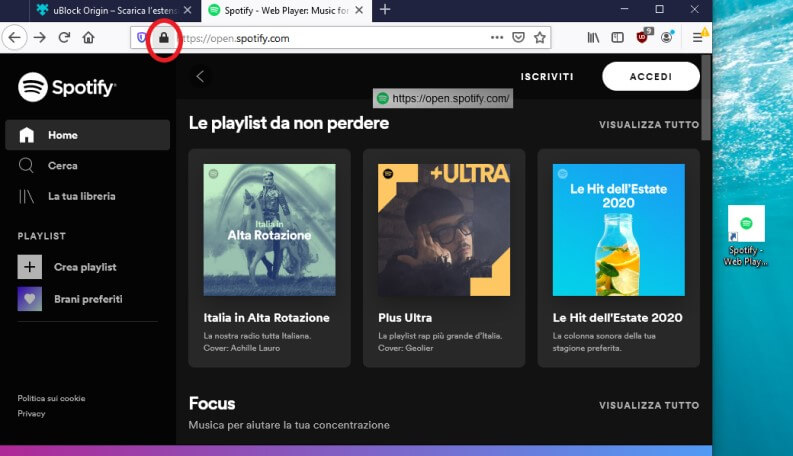This screenshot has width=793, height=456.
Task: Open a new tab with the plus button
Action: coord(385,10)
